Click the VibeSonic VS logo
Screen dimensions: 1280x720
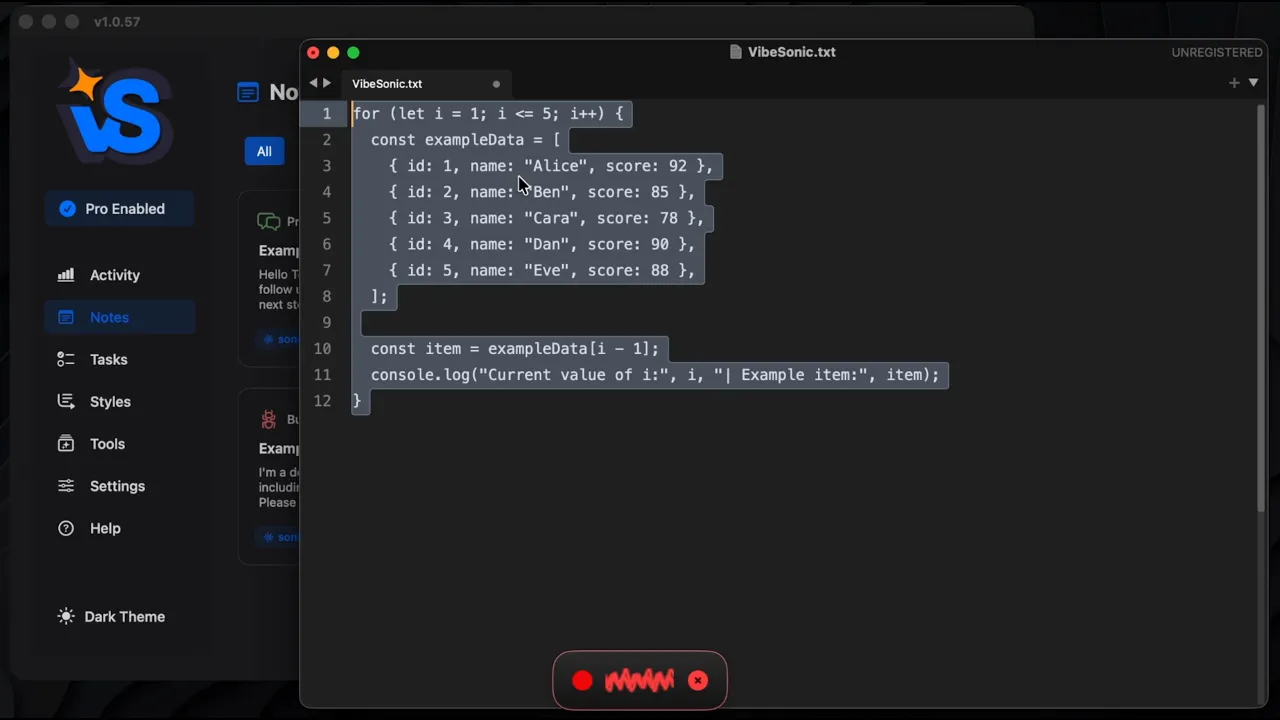pyautogui.click(x=115, y=112)
